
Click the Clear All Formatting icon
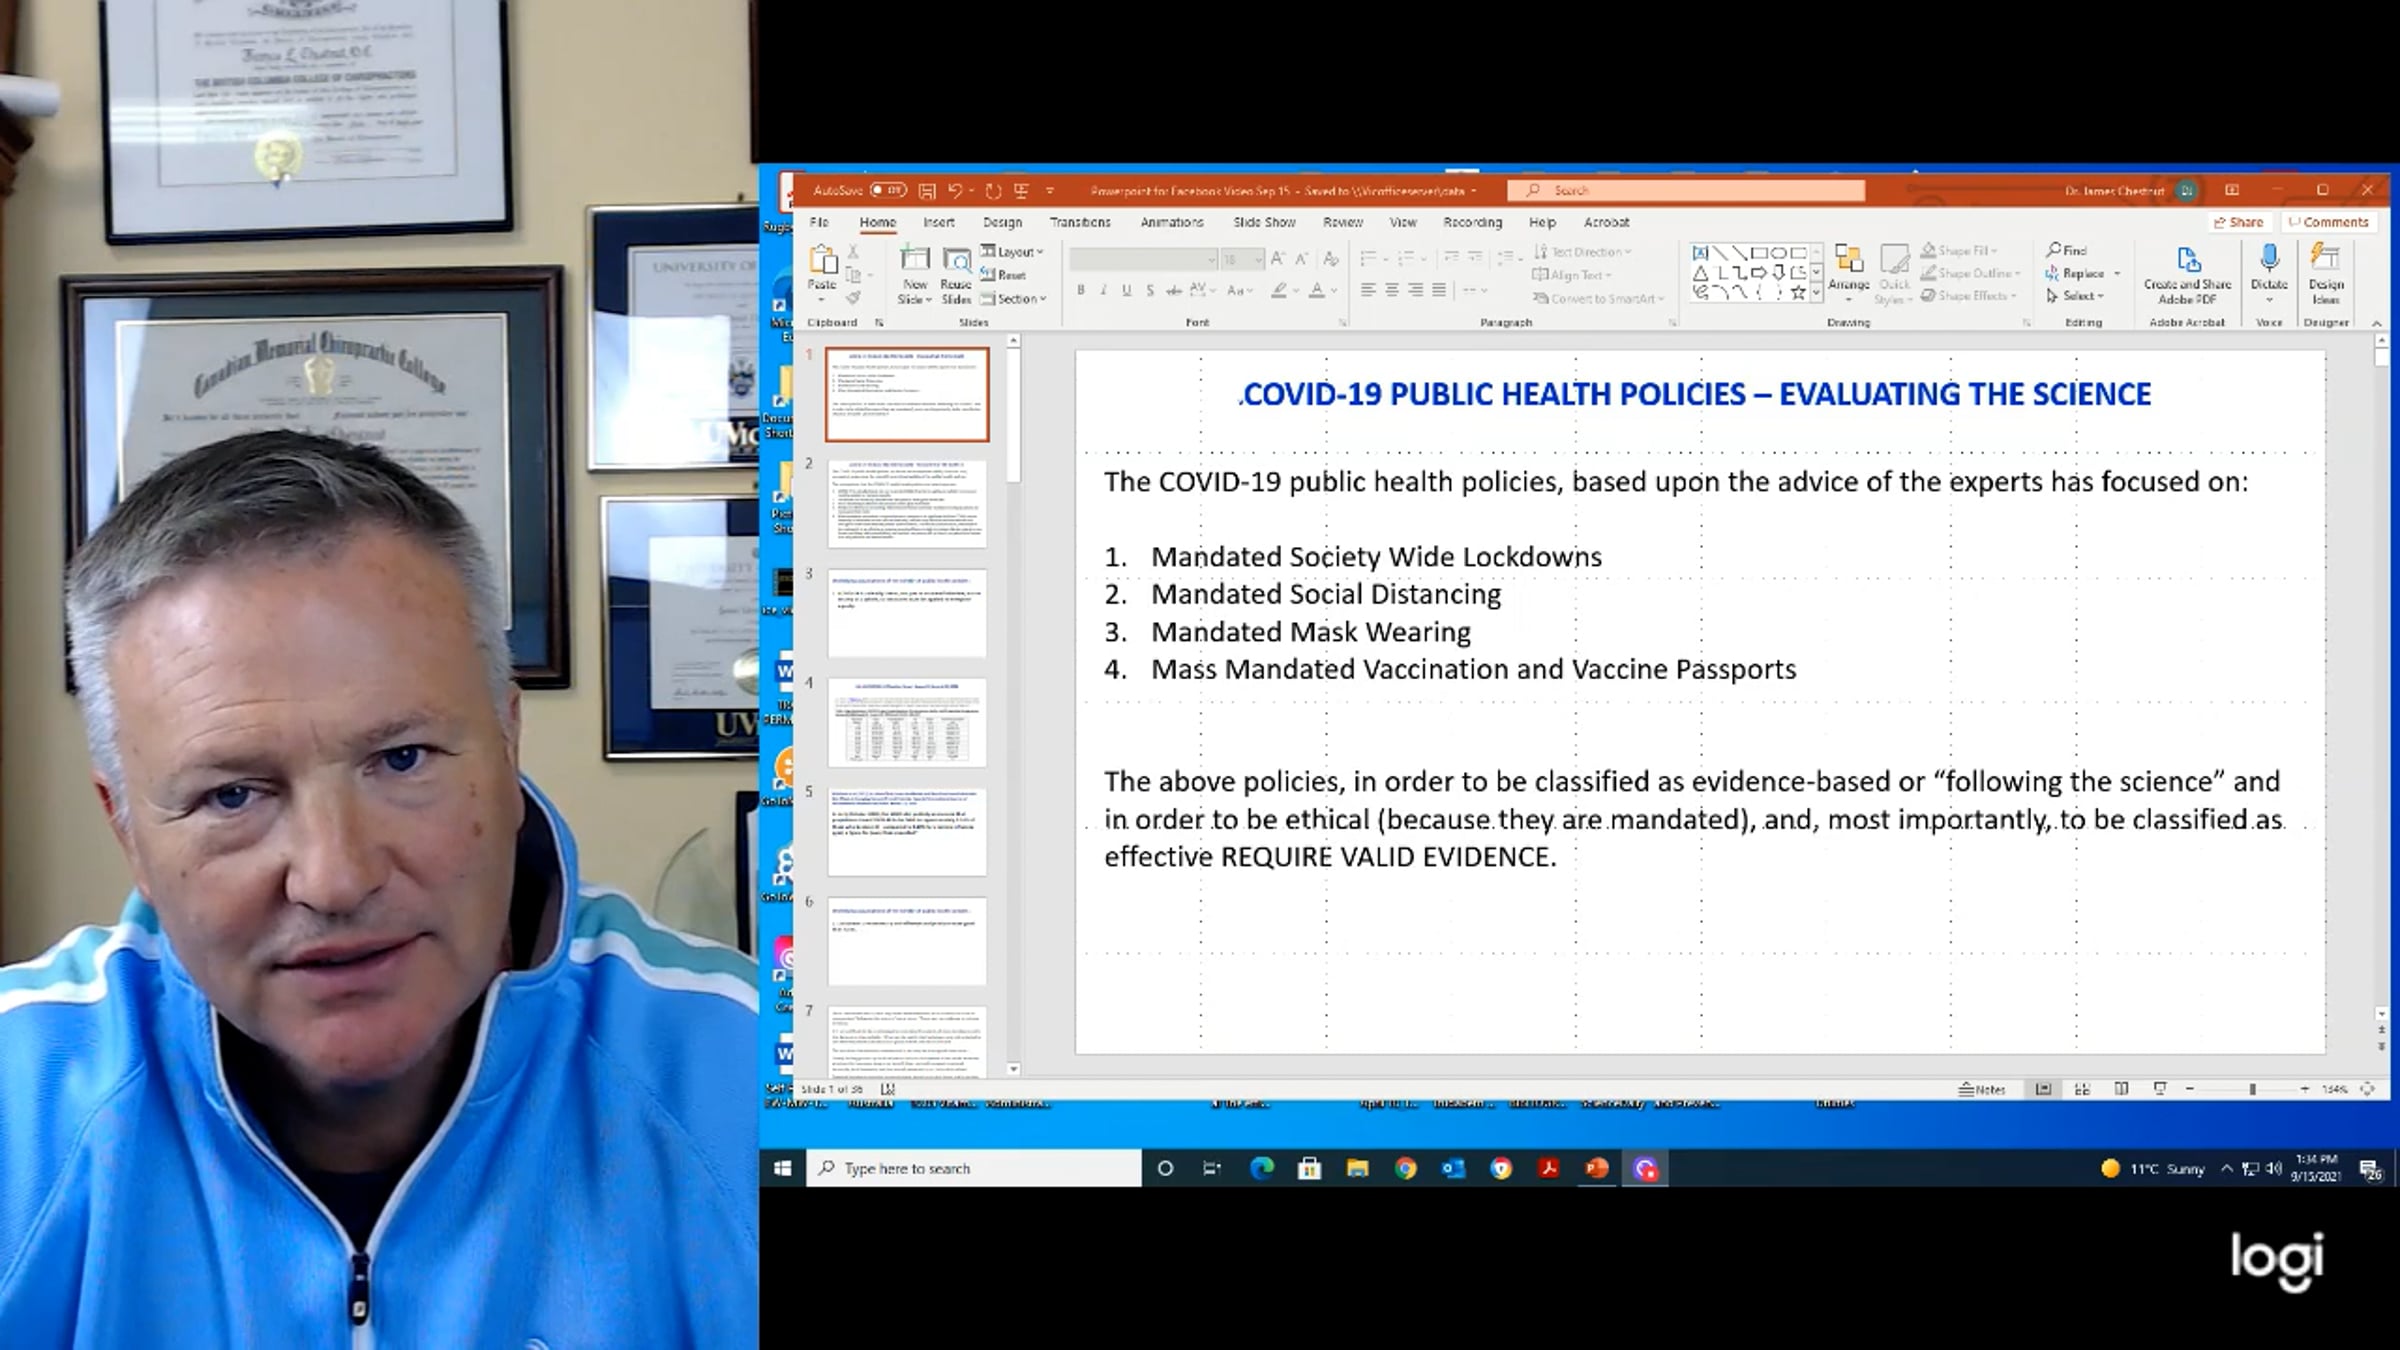tap(1330, 259)
